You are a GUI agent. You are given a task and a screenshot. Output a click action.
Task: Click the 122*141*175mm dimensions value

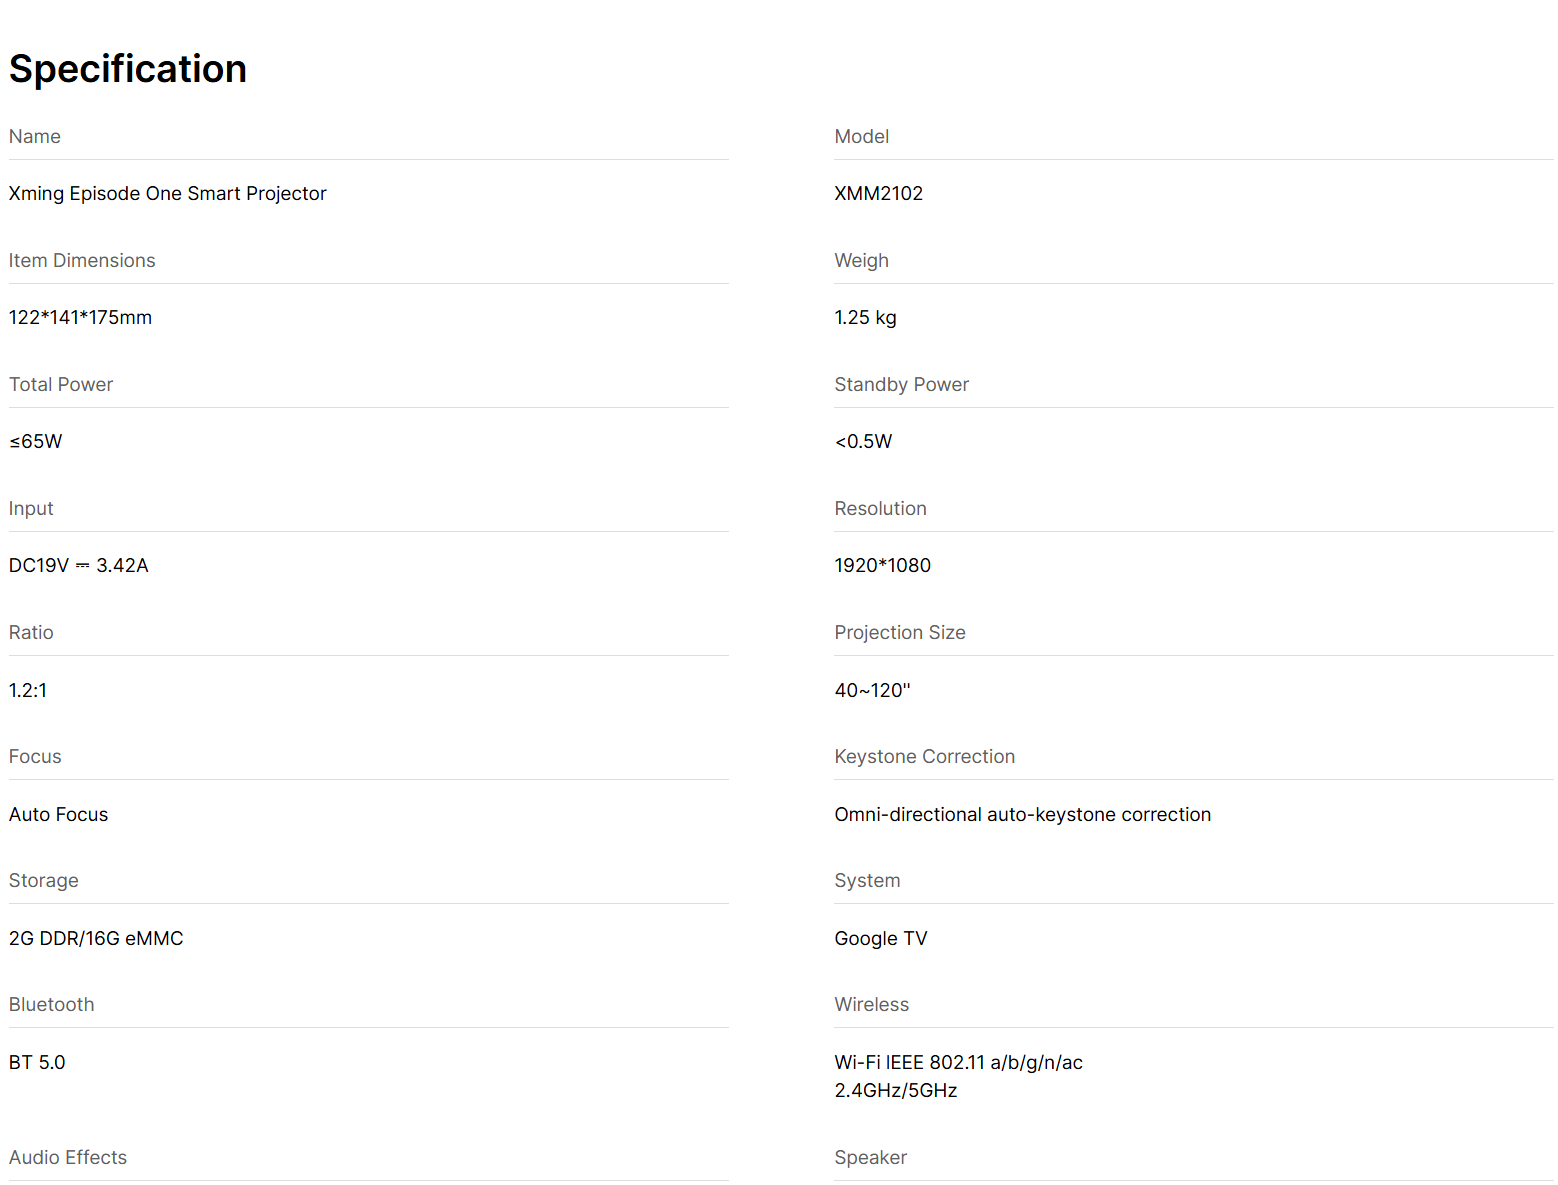point(80,317)
